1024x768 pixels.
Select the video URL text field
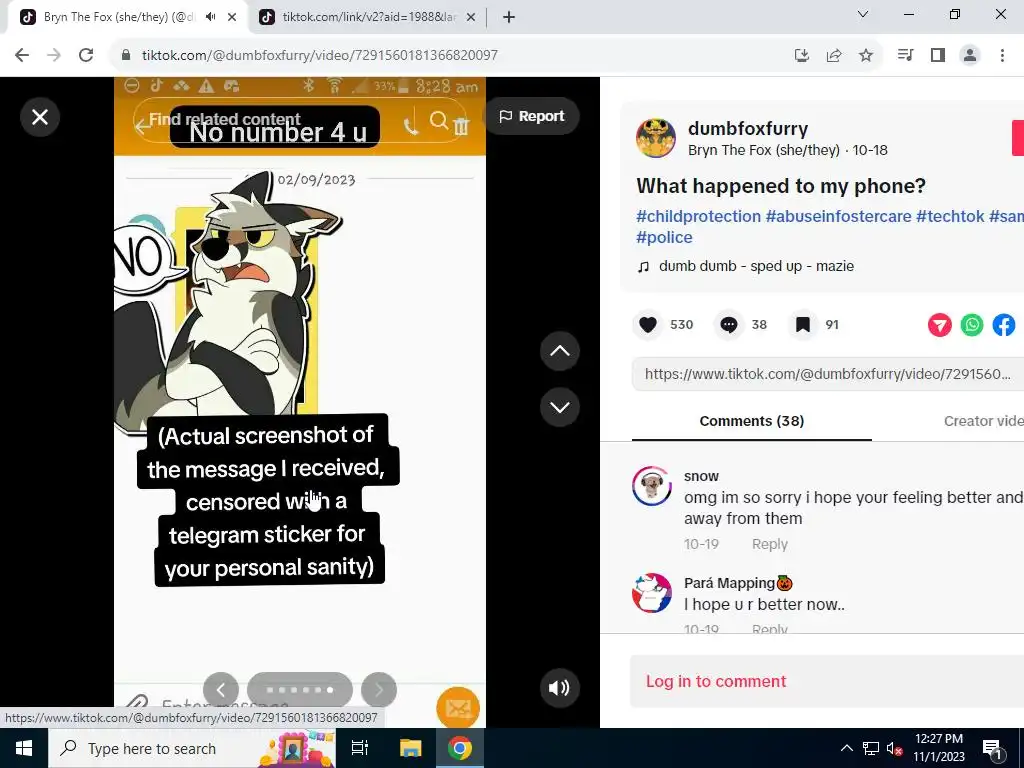point(827,374)
